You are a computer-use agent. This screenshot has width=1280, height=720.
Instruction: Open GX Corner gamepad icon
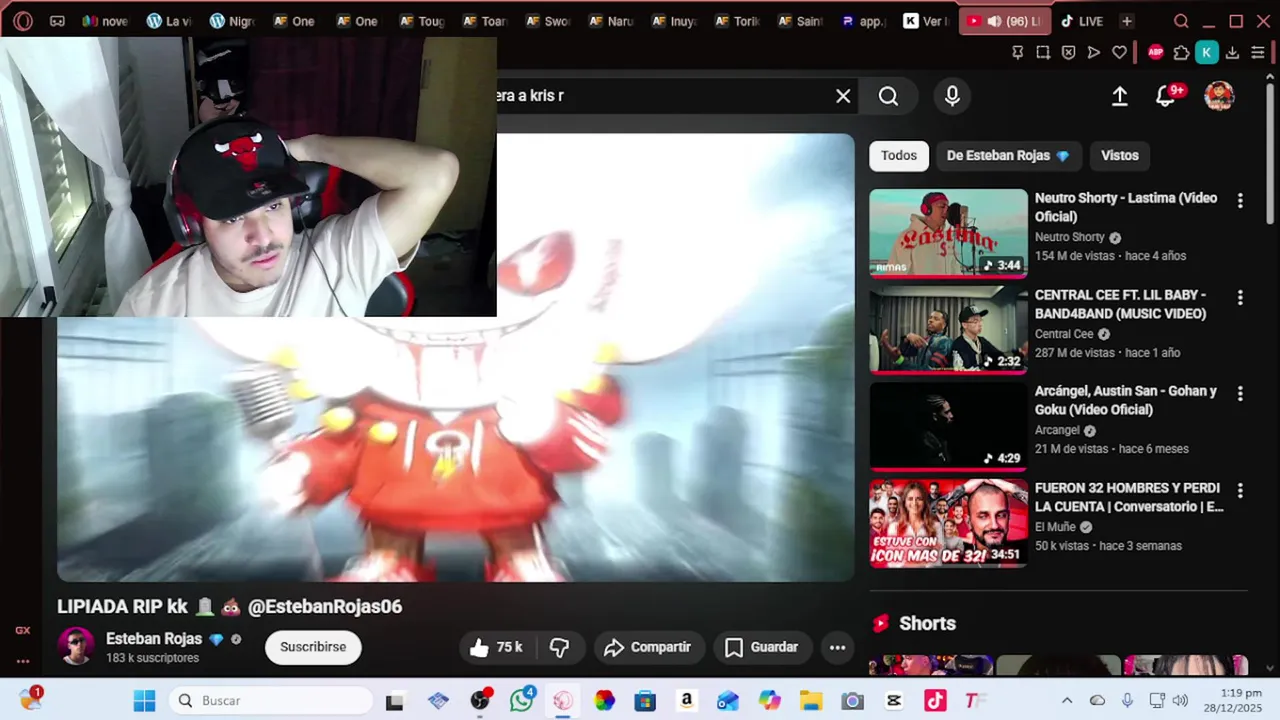tap(57, 21)
